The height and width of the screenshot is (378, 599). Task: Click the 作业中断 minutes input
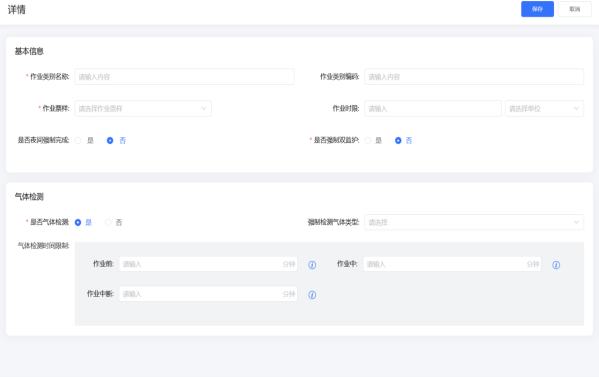pos(208,294)
